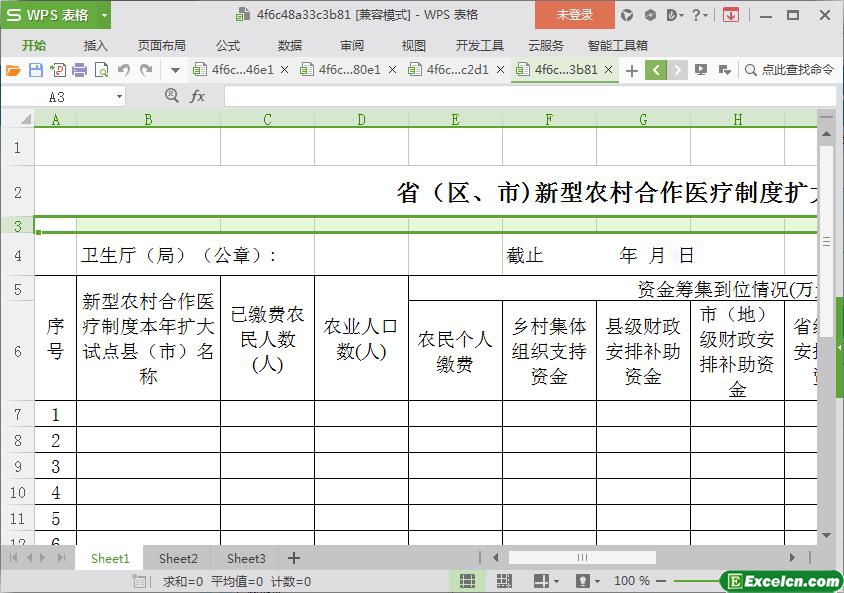Click the 100 % zoom level

[631, 581]
